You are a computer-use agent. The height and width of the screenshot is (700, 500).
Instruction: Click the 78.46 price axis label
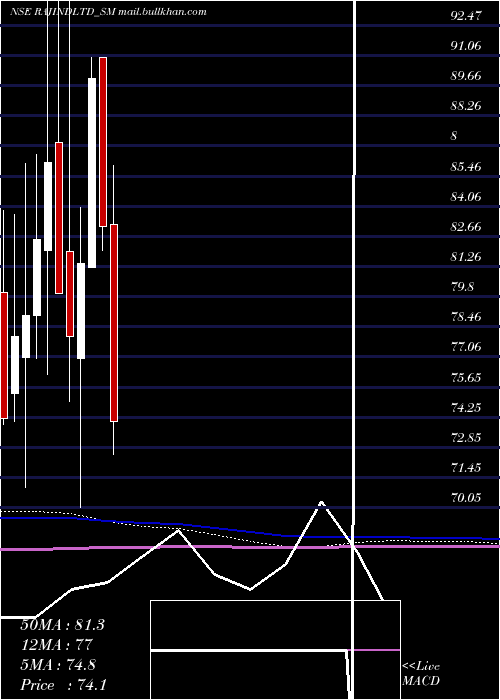(x=466, y=317)
